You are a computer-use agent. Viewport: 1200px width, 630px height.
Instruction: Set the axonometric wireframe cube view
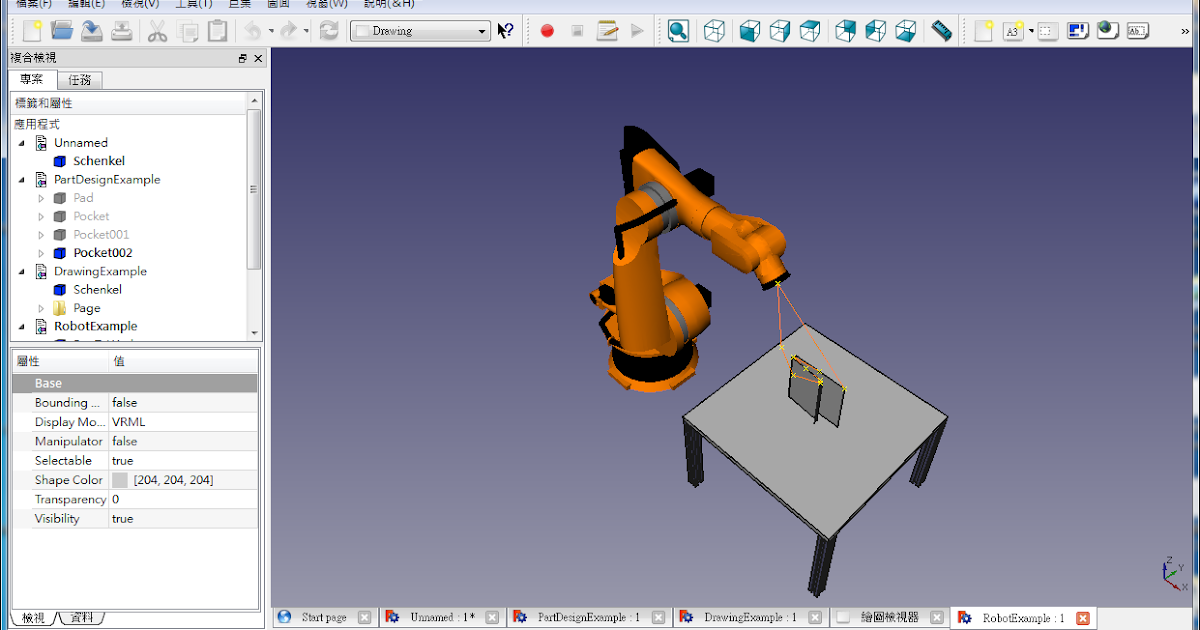click(714, 30)
